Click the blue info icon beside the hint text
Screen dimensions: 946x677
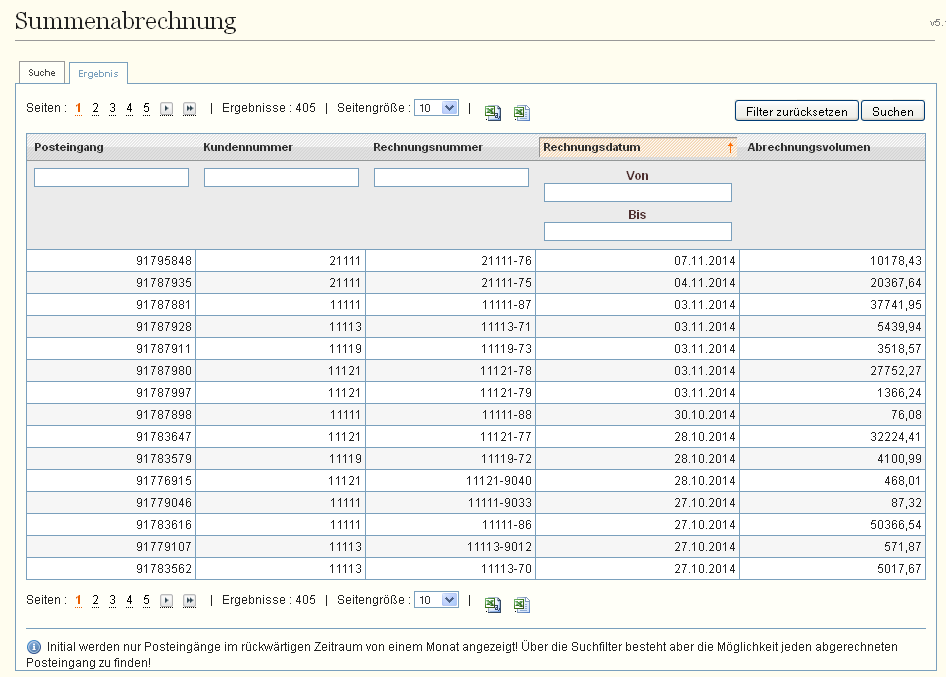coord(34,647)
